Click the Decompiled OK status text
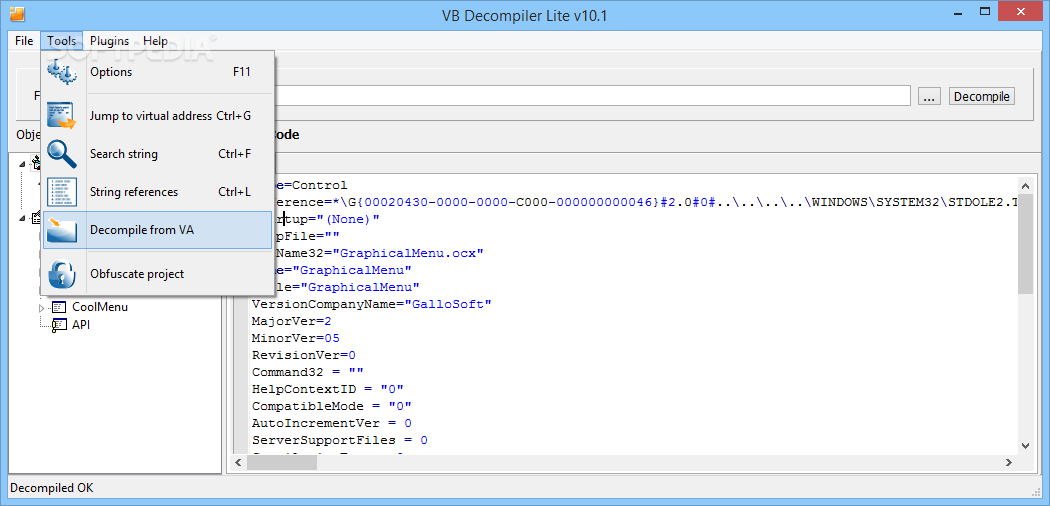 (52, 488)
